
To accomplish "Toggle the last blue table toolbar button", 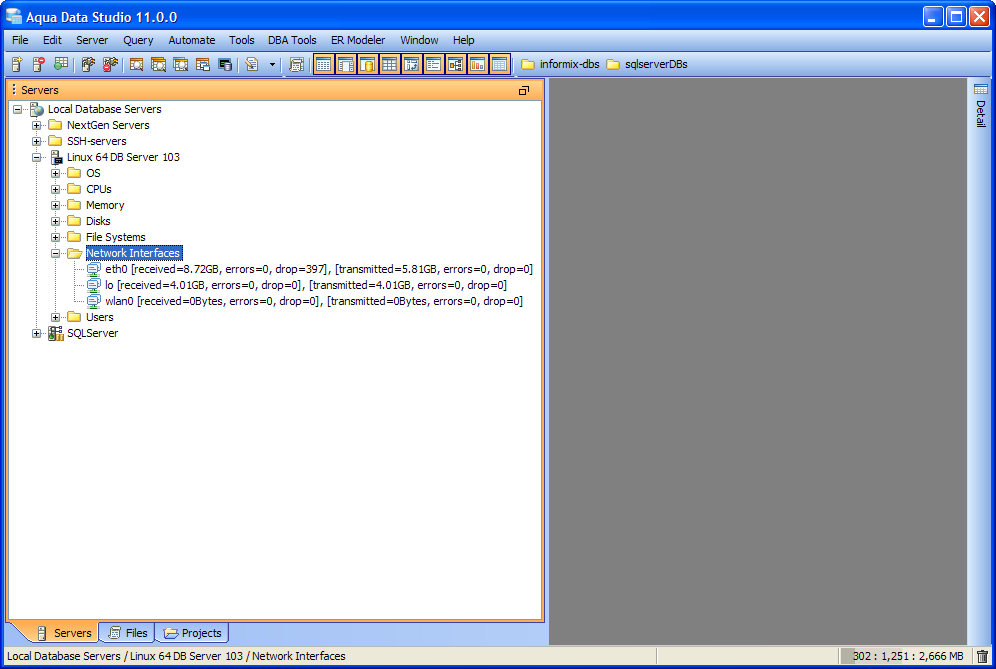I will [x=500, y=64].
